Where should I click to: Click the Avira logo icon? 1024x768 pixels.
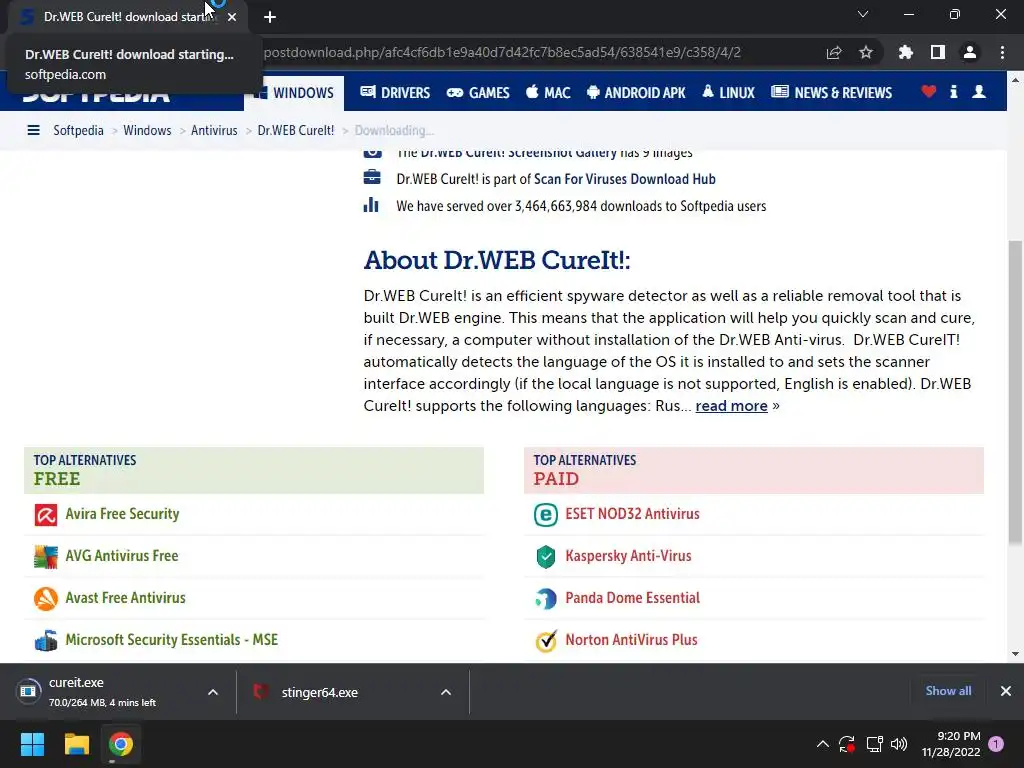coord(46,515)
